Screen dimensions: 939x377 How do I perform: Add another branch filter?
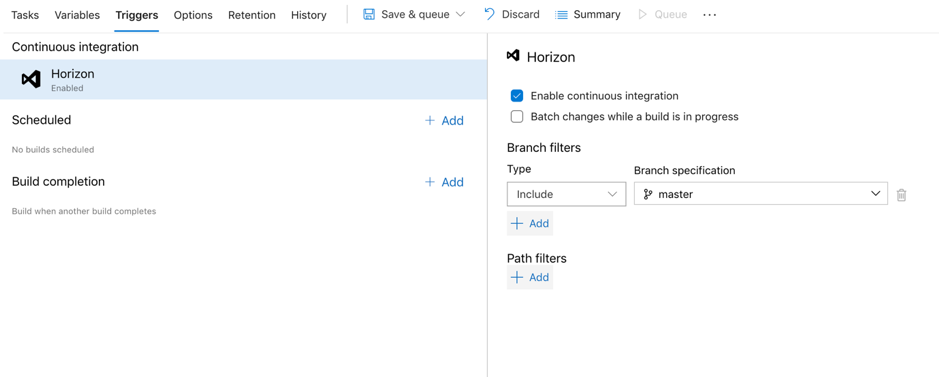(x=530, y=223)
